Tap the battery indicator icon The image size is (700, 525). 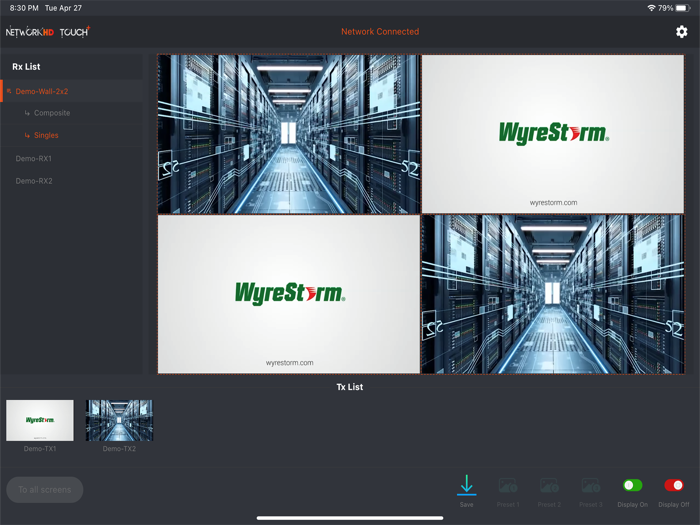point(683,8)
